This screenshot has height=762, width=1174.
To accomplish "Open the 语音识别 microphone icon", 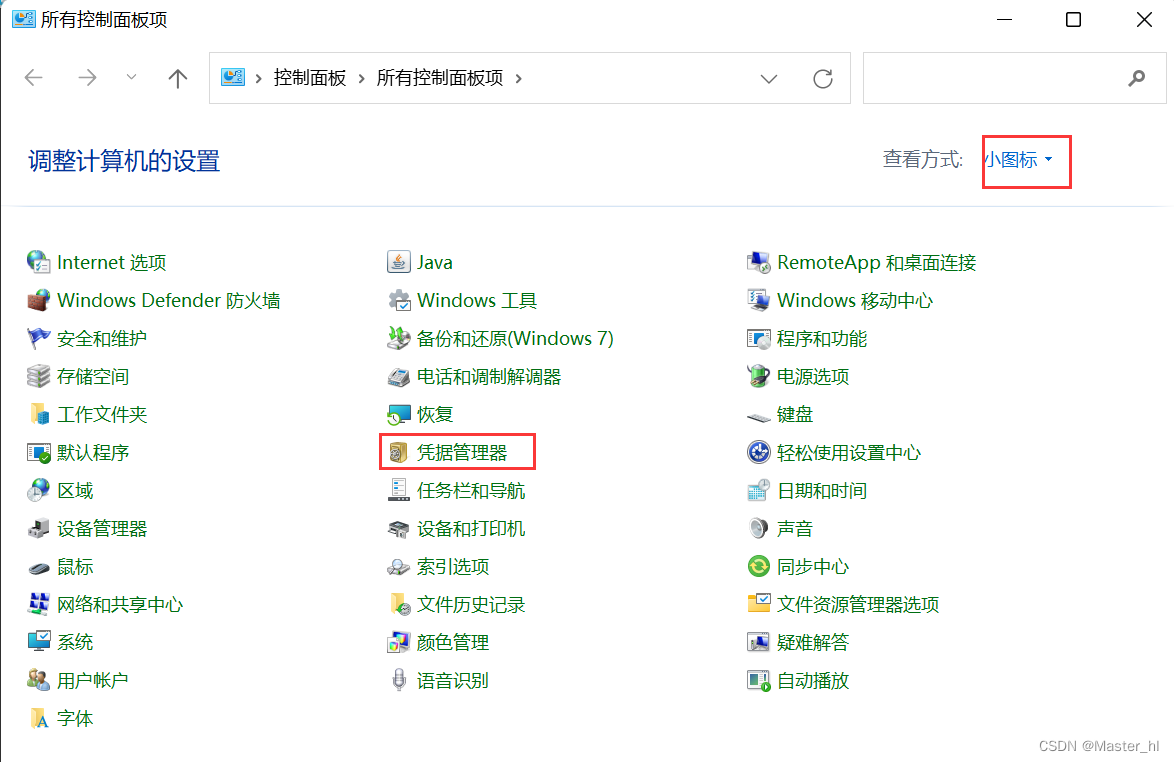I will pyautogui.click(x=398, y=680).
